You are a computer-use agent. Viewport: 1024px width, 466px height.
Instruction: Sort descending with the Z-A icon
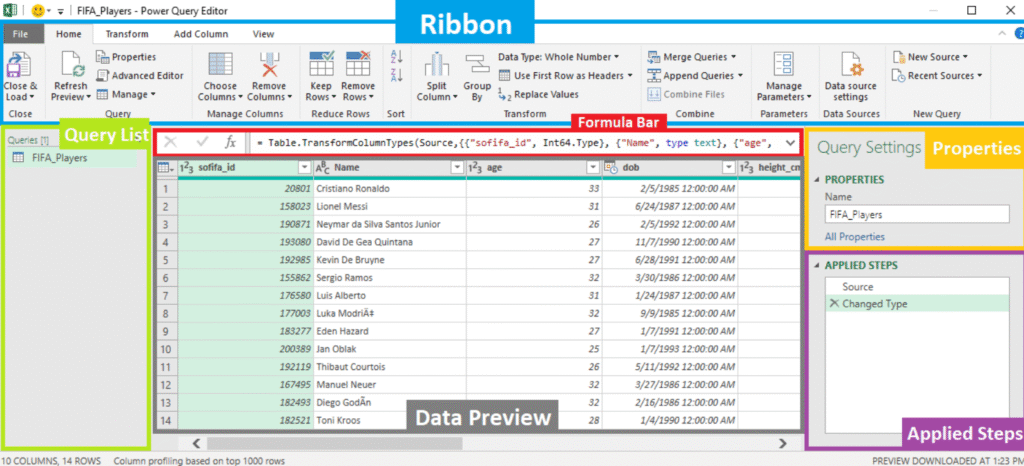[396, 75]
